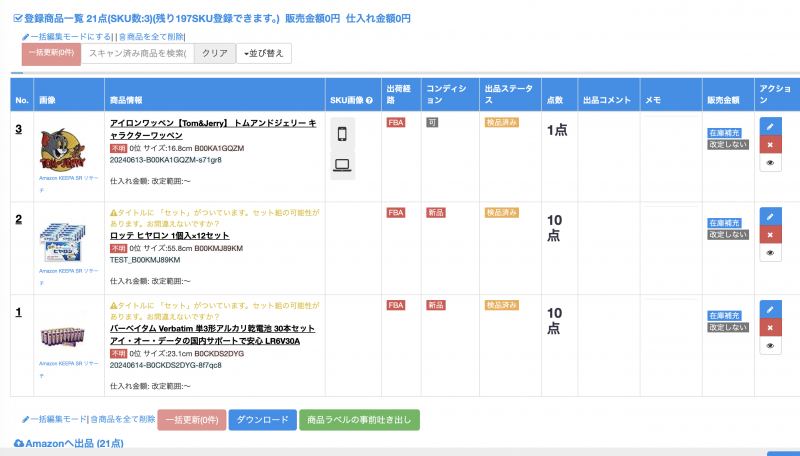The width and height of the screenshot is (800, 456).
Task: Click the eye icon for Verbatim battery row
Action: 770,346
